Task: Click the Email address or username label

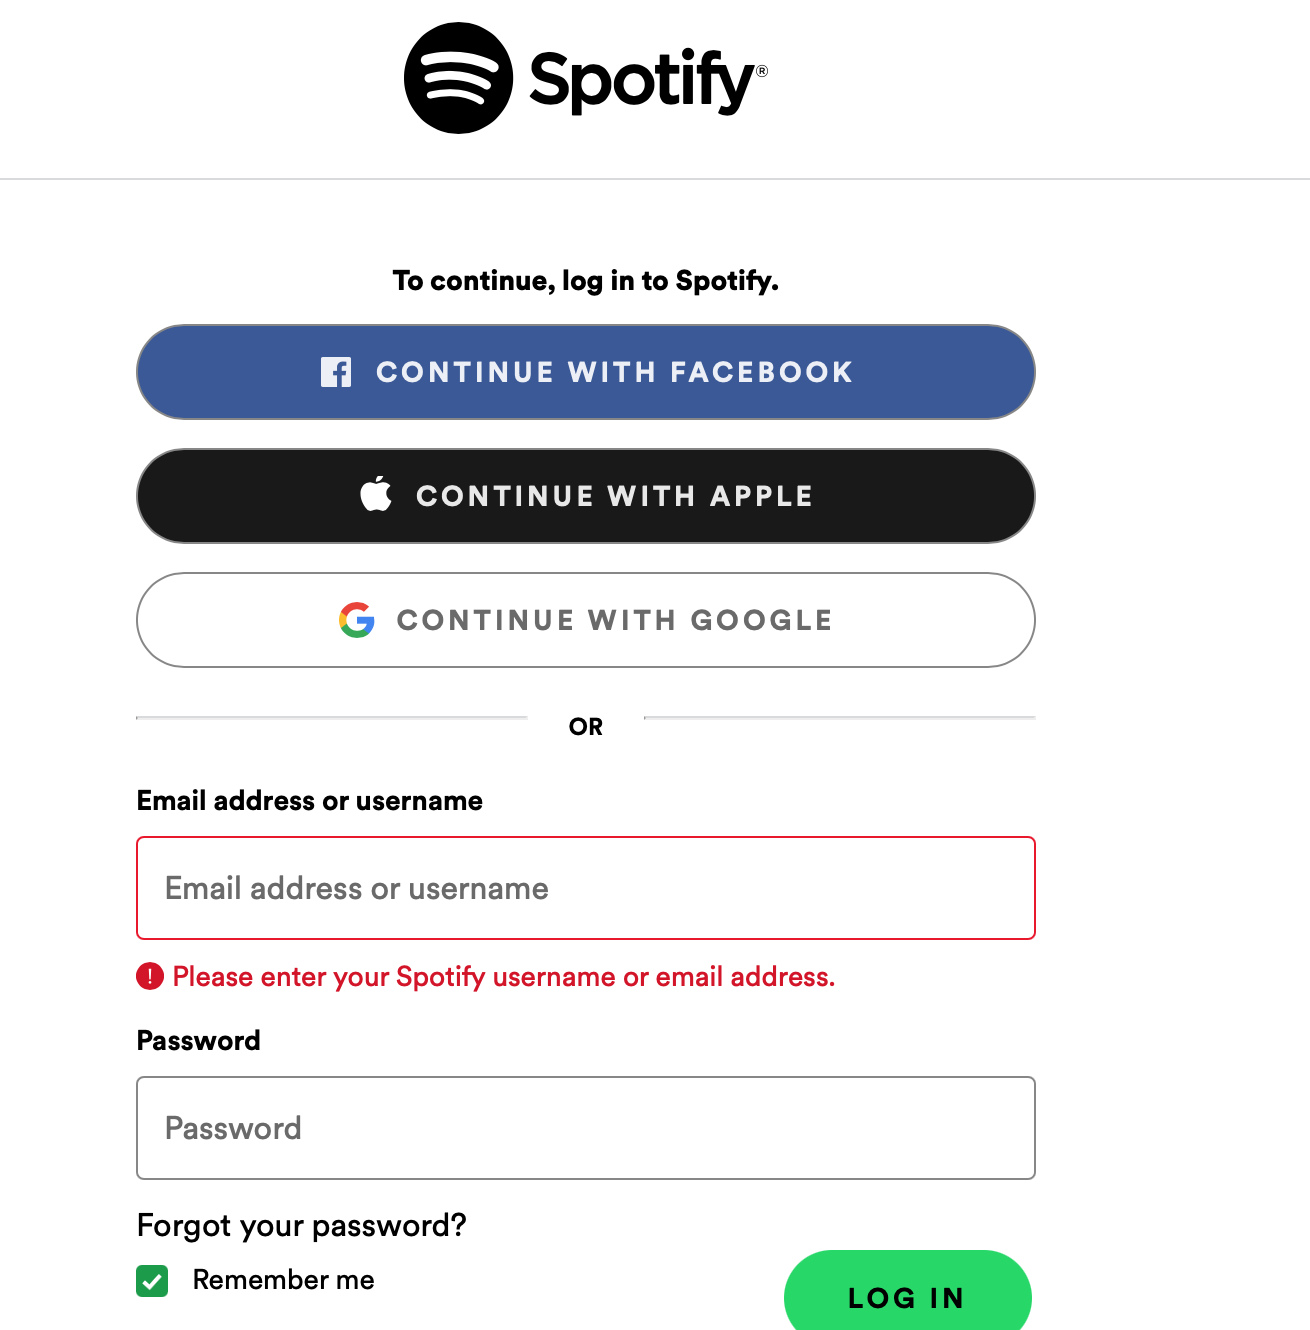Action: 310,801
